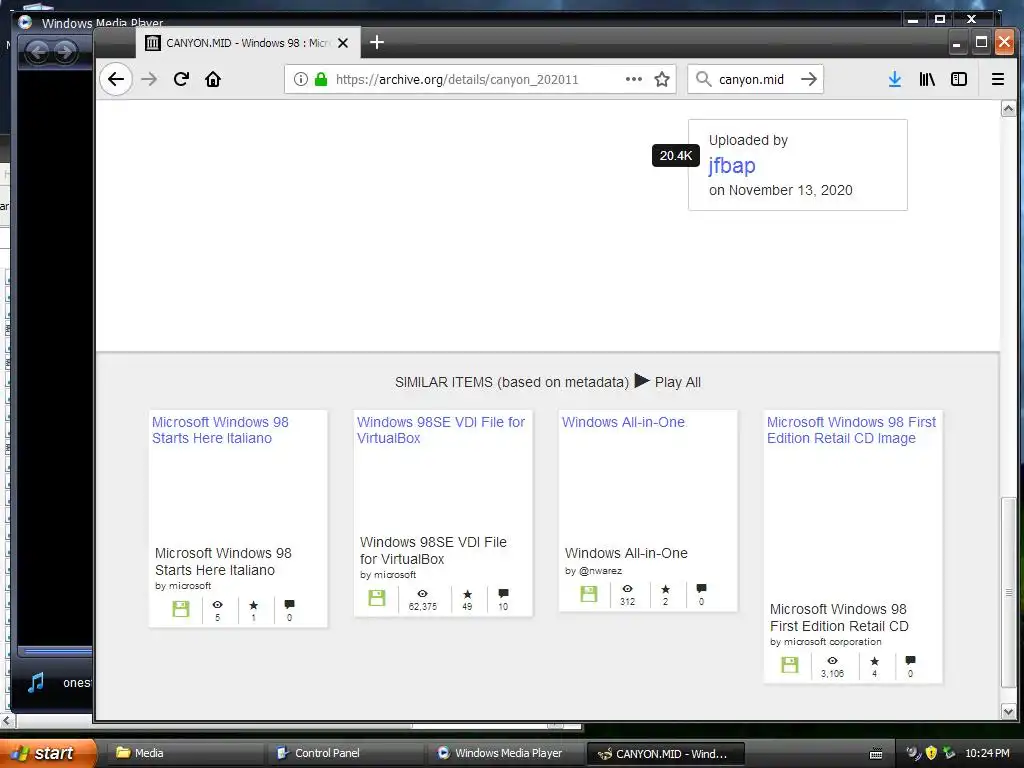Open the Firefox hamburger menu
Viewport: 1024px width, 768px height.
[998, 80]
